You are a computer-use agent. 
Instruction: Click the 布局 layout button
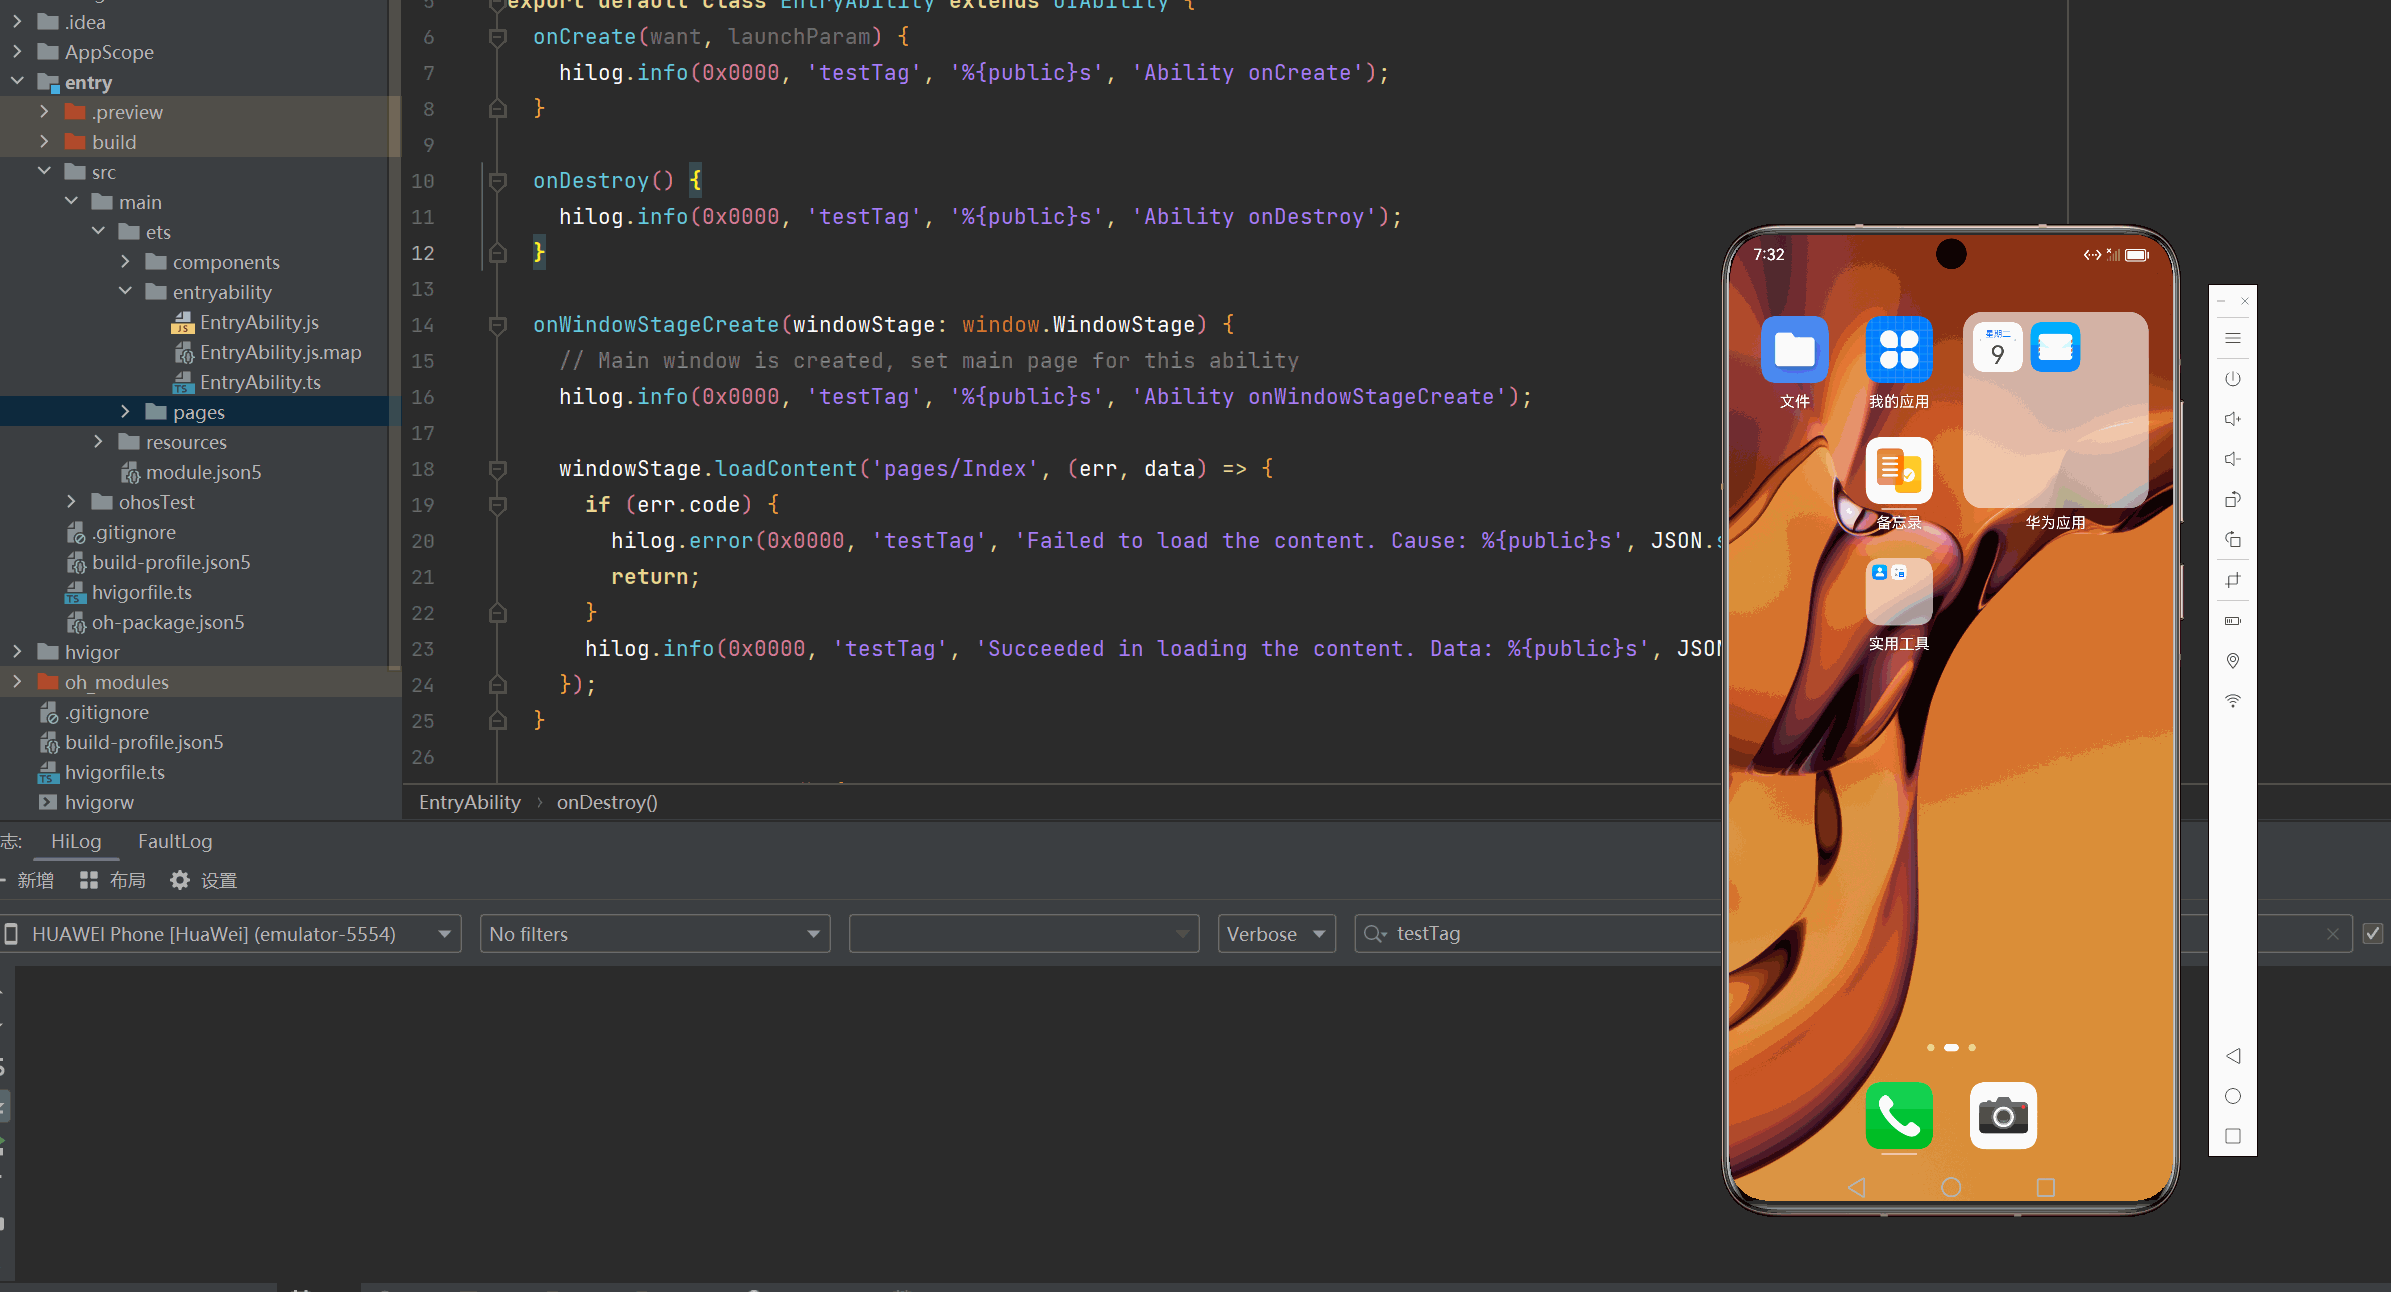coord(113,880)
